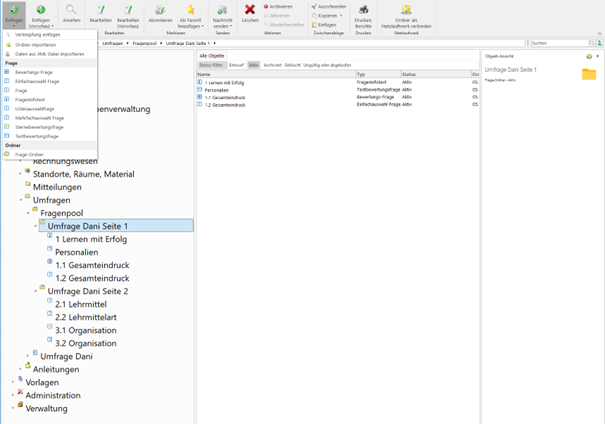This screenshot has width=605, height=424.
Task: Click Ausschneiden in the Zwischenablage group
Action: click(329, 7)
